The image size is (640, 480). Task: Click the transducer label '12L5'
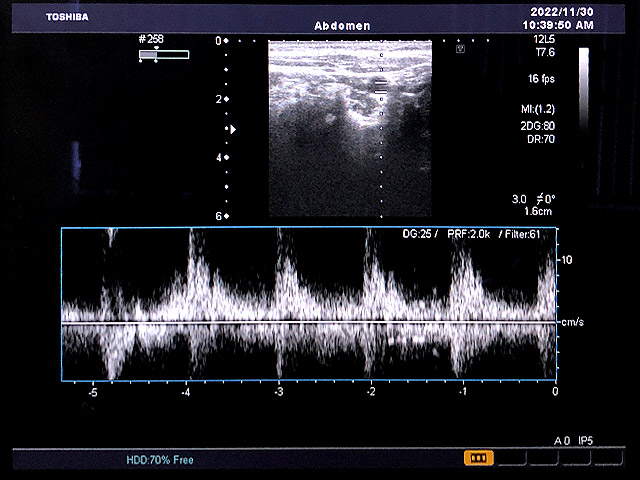544,40
